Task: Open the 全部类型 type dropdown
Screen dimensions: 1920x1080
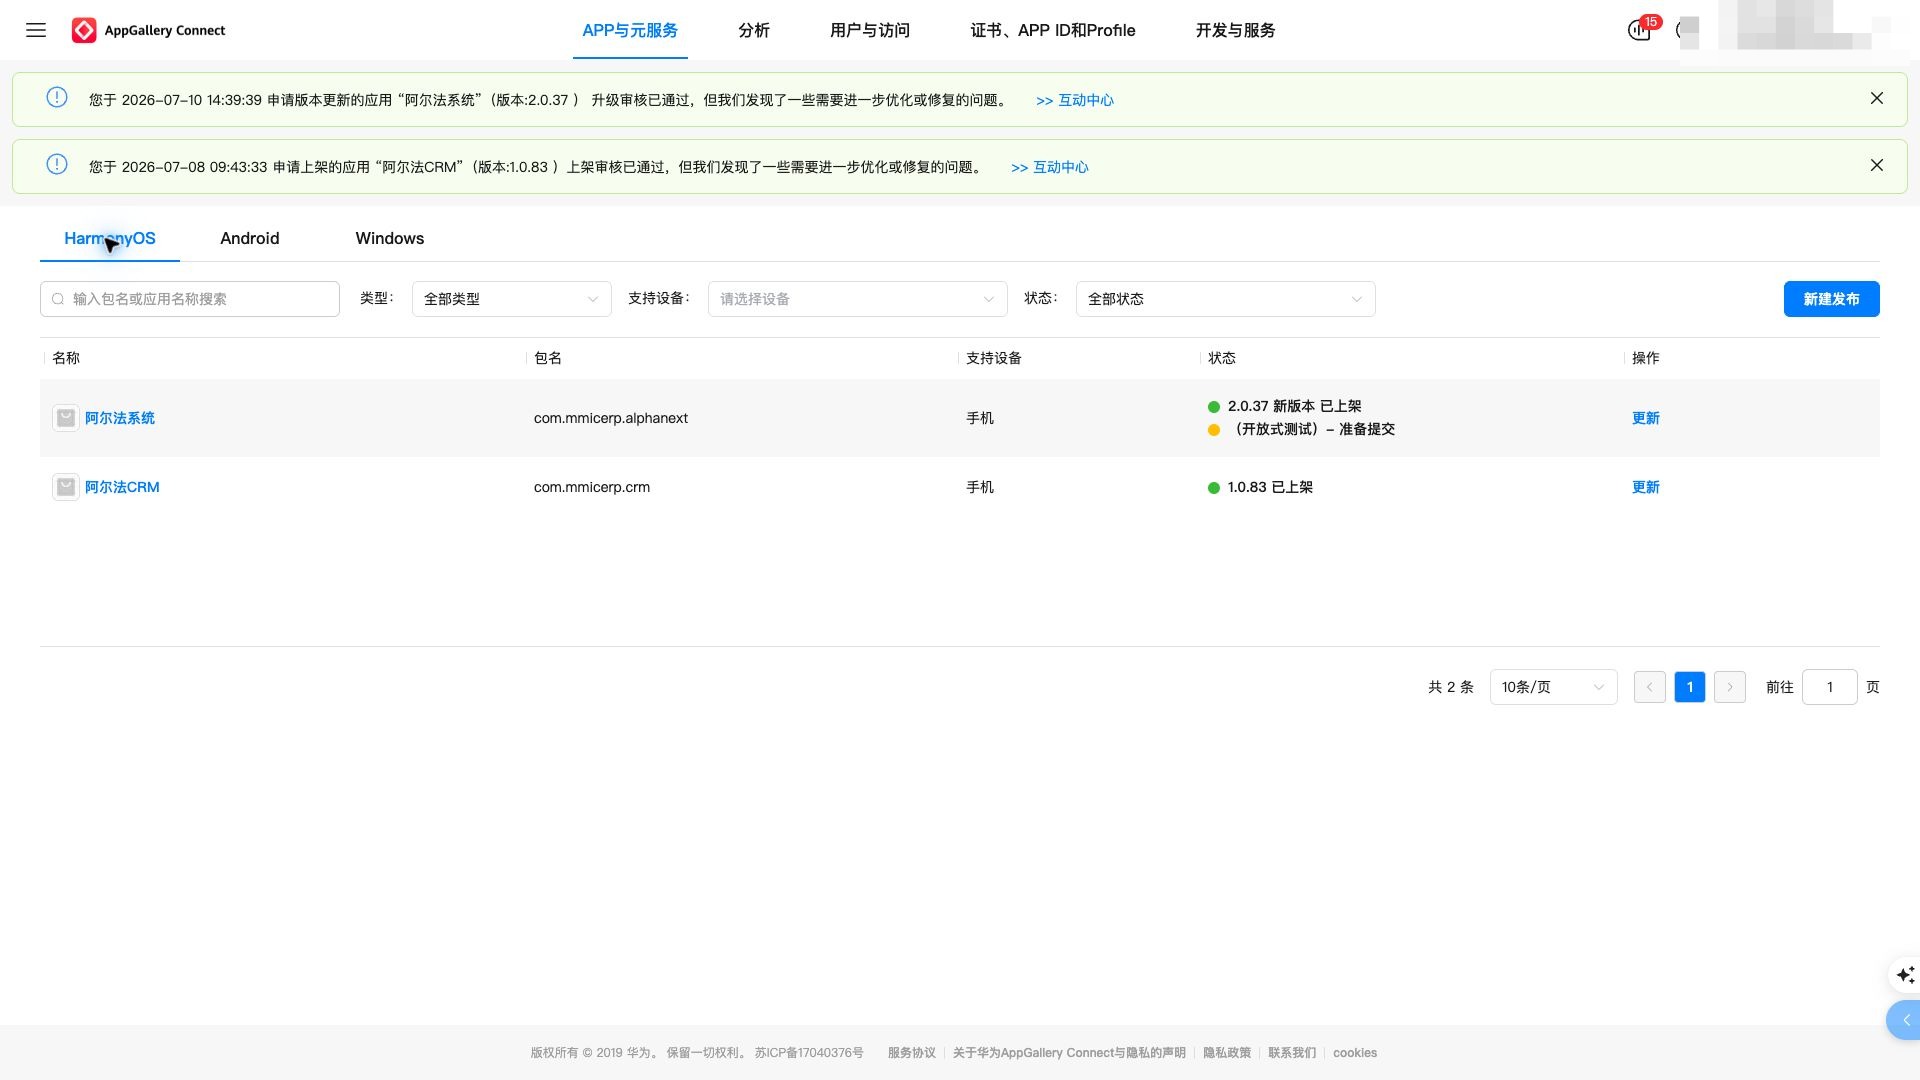Action: point(512,299)
